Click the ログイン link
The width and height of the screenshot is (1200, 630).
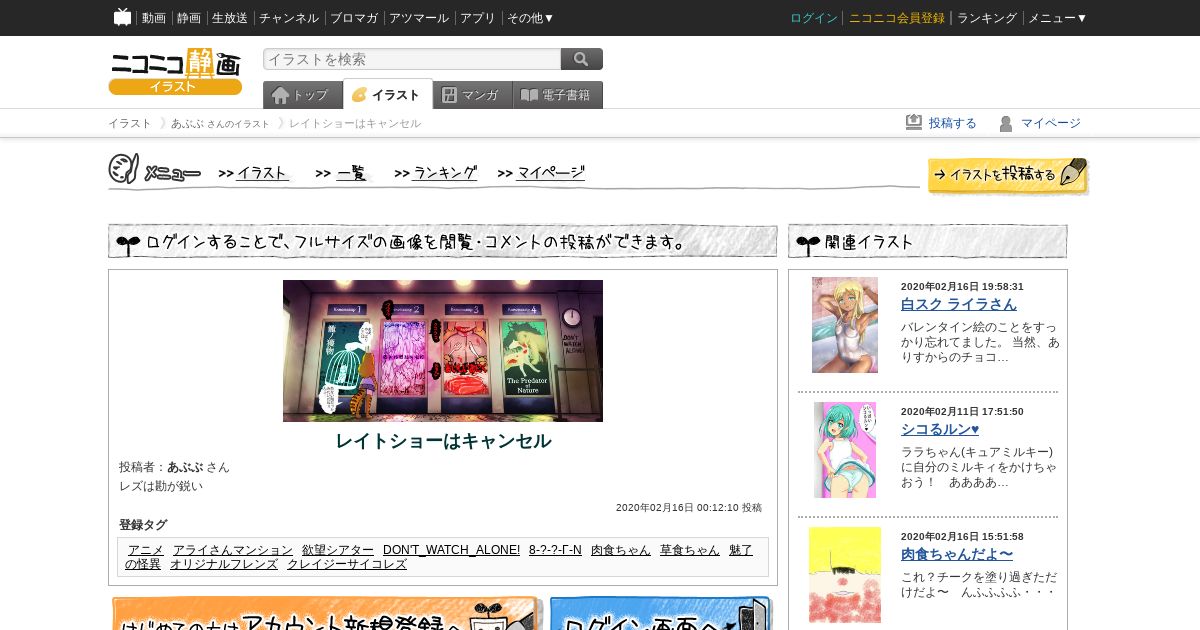[x=814, y=18]
